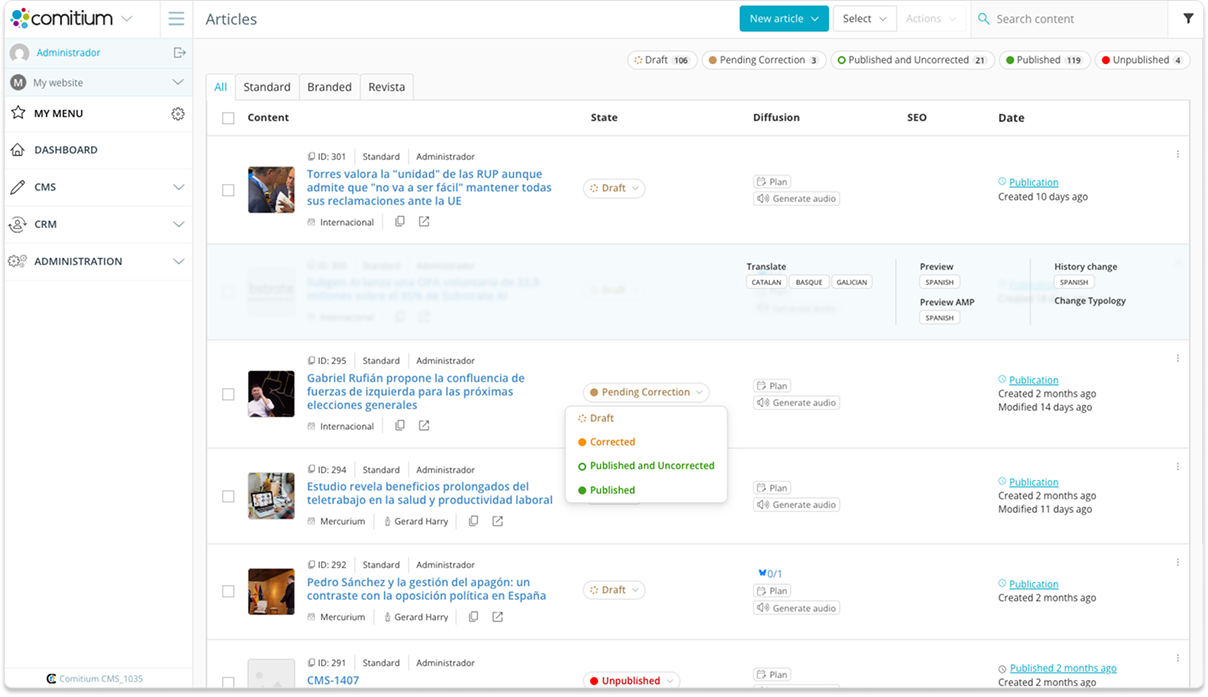Click the Search content field
This screenshot has width=1208, height=697.
(x=1070, y=19)
